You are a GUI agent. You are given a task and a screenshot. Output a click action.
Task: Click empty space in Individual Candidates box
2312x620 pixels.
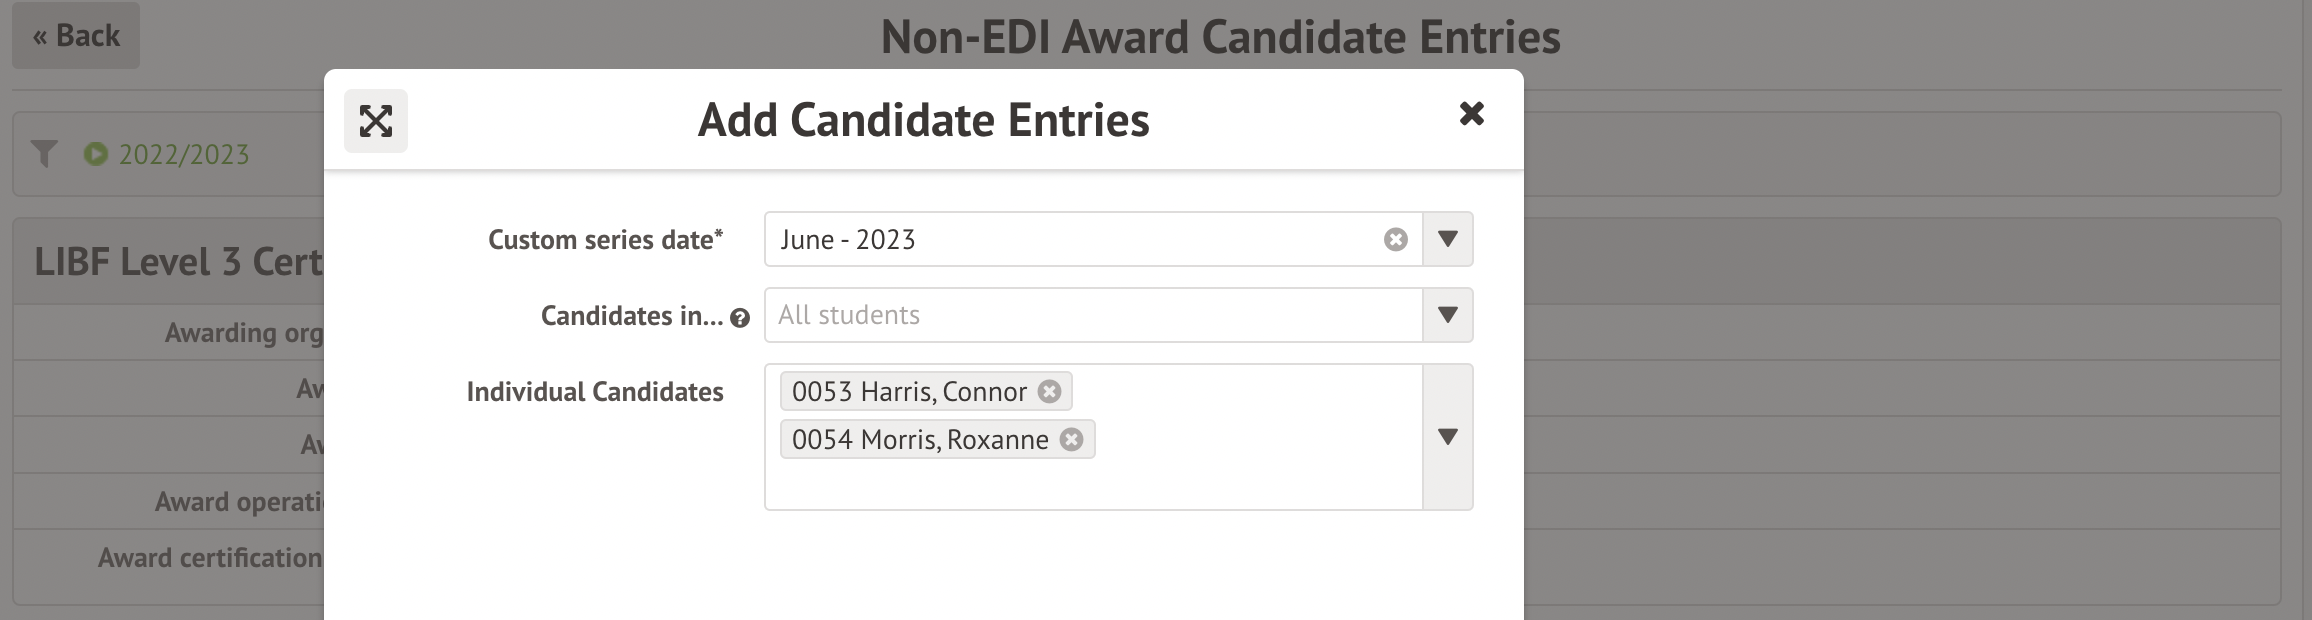coord(1090,485)
